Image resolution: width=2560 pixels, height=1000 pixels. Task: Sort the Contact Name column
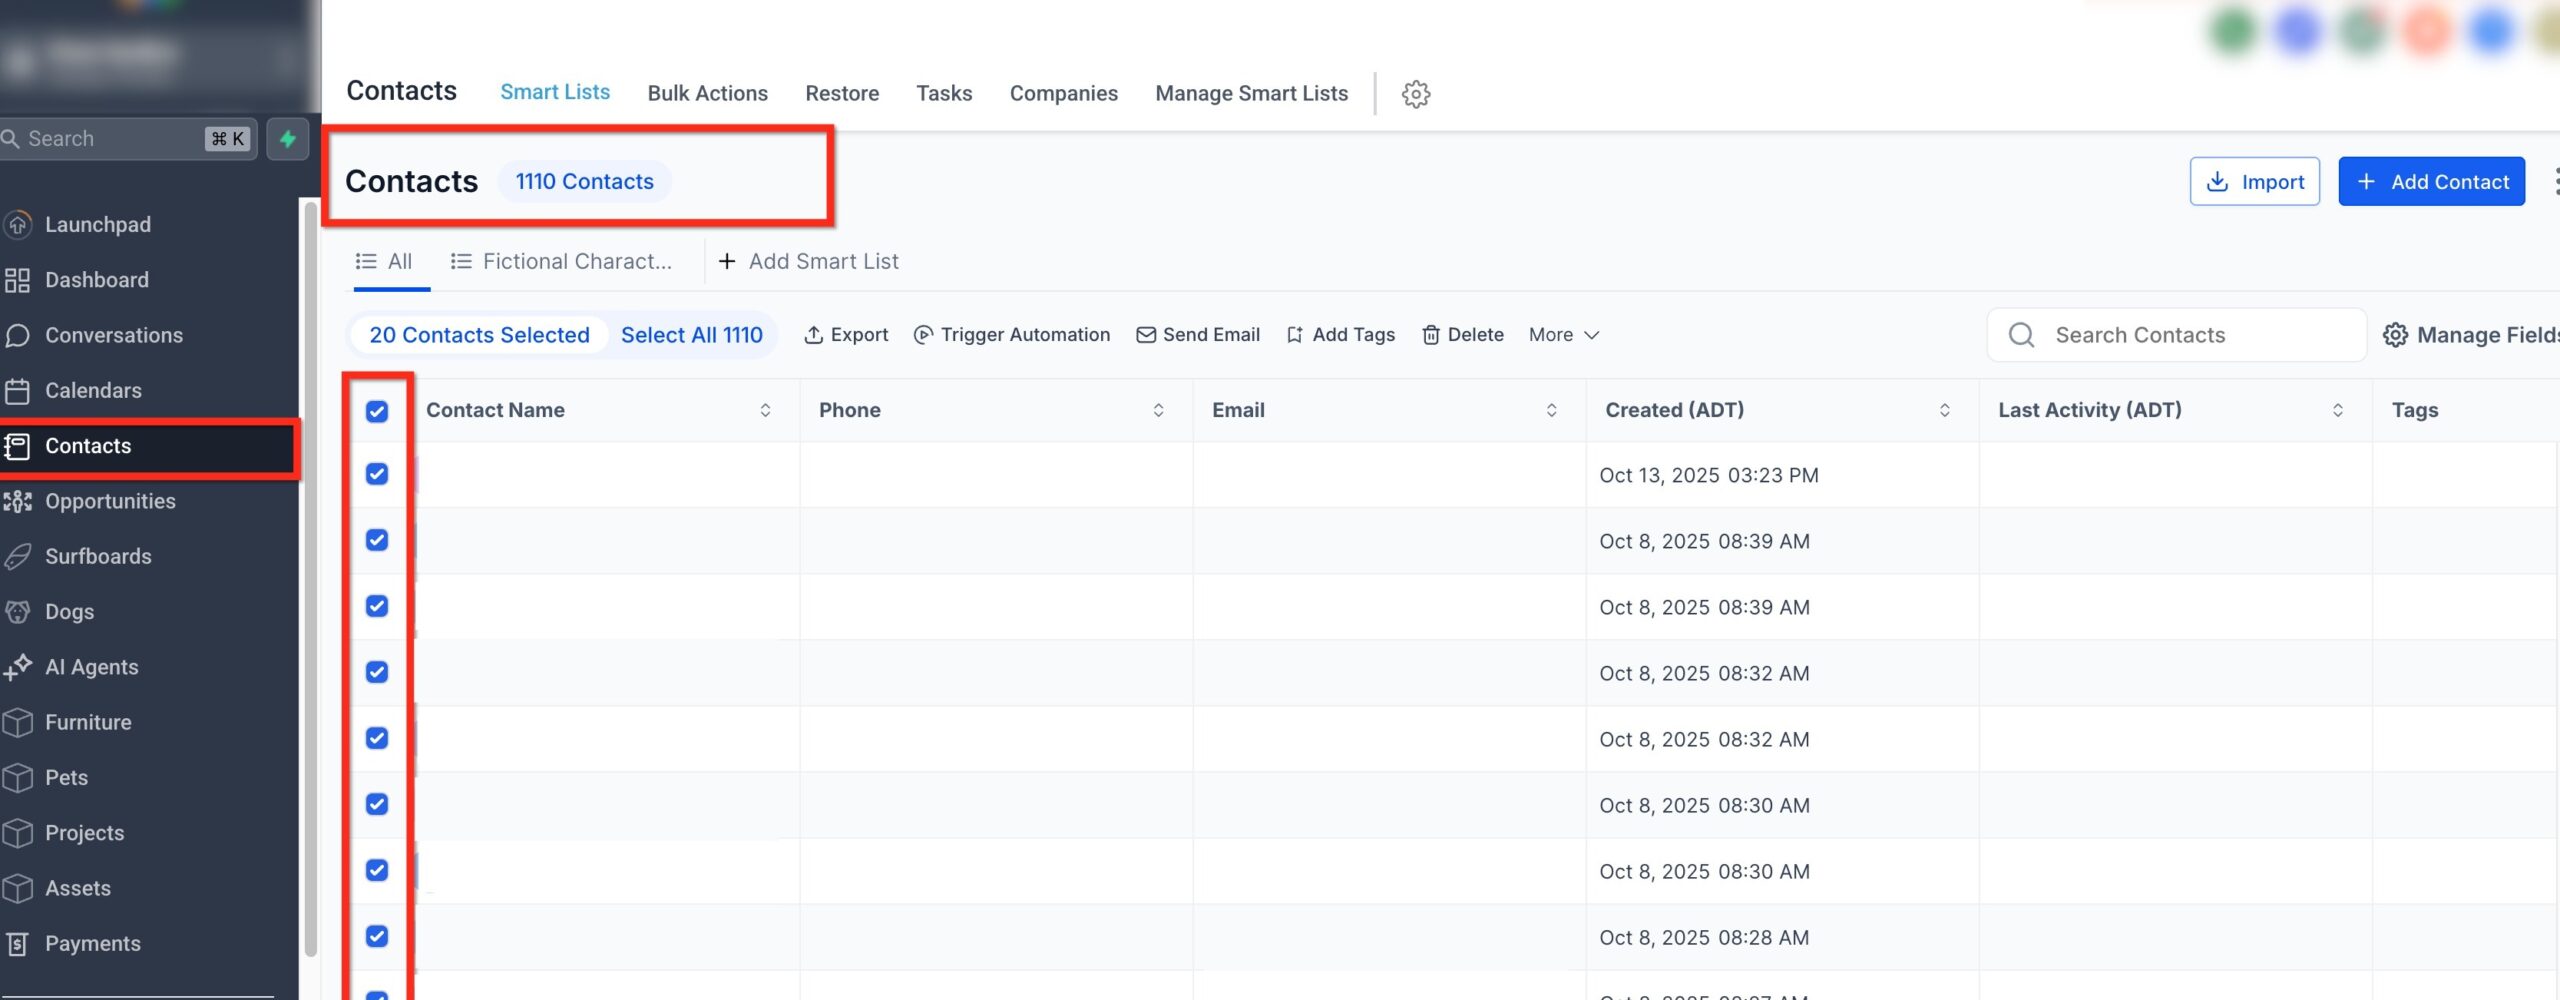coord(765,410)
